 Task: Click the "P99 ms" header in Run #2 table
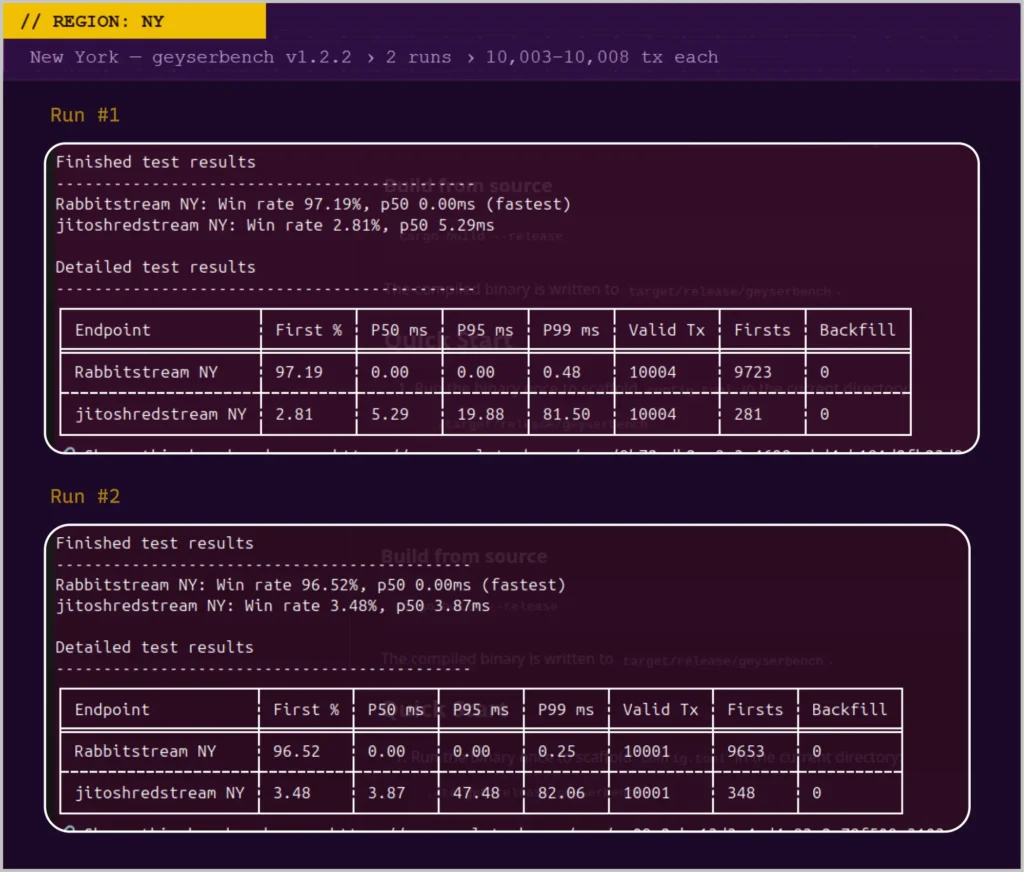coord(566,710)
